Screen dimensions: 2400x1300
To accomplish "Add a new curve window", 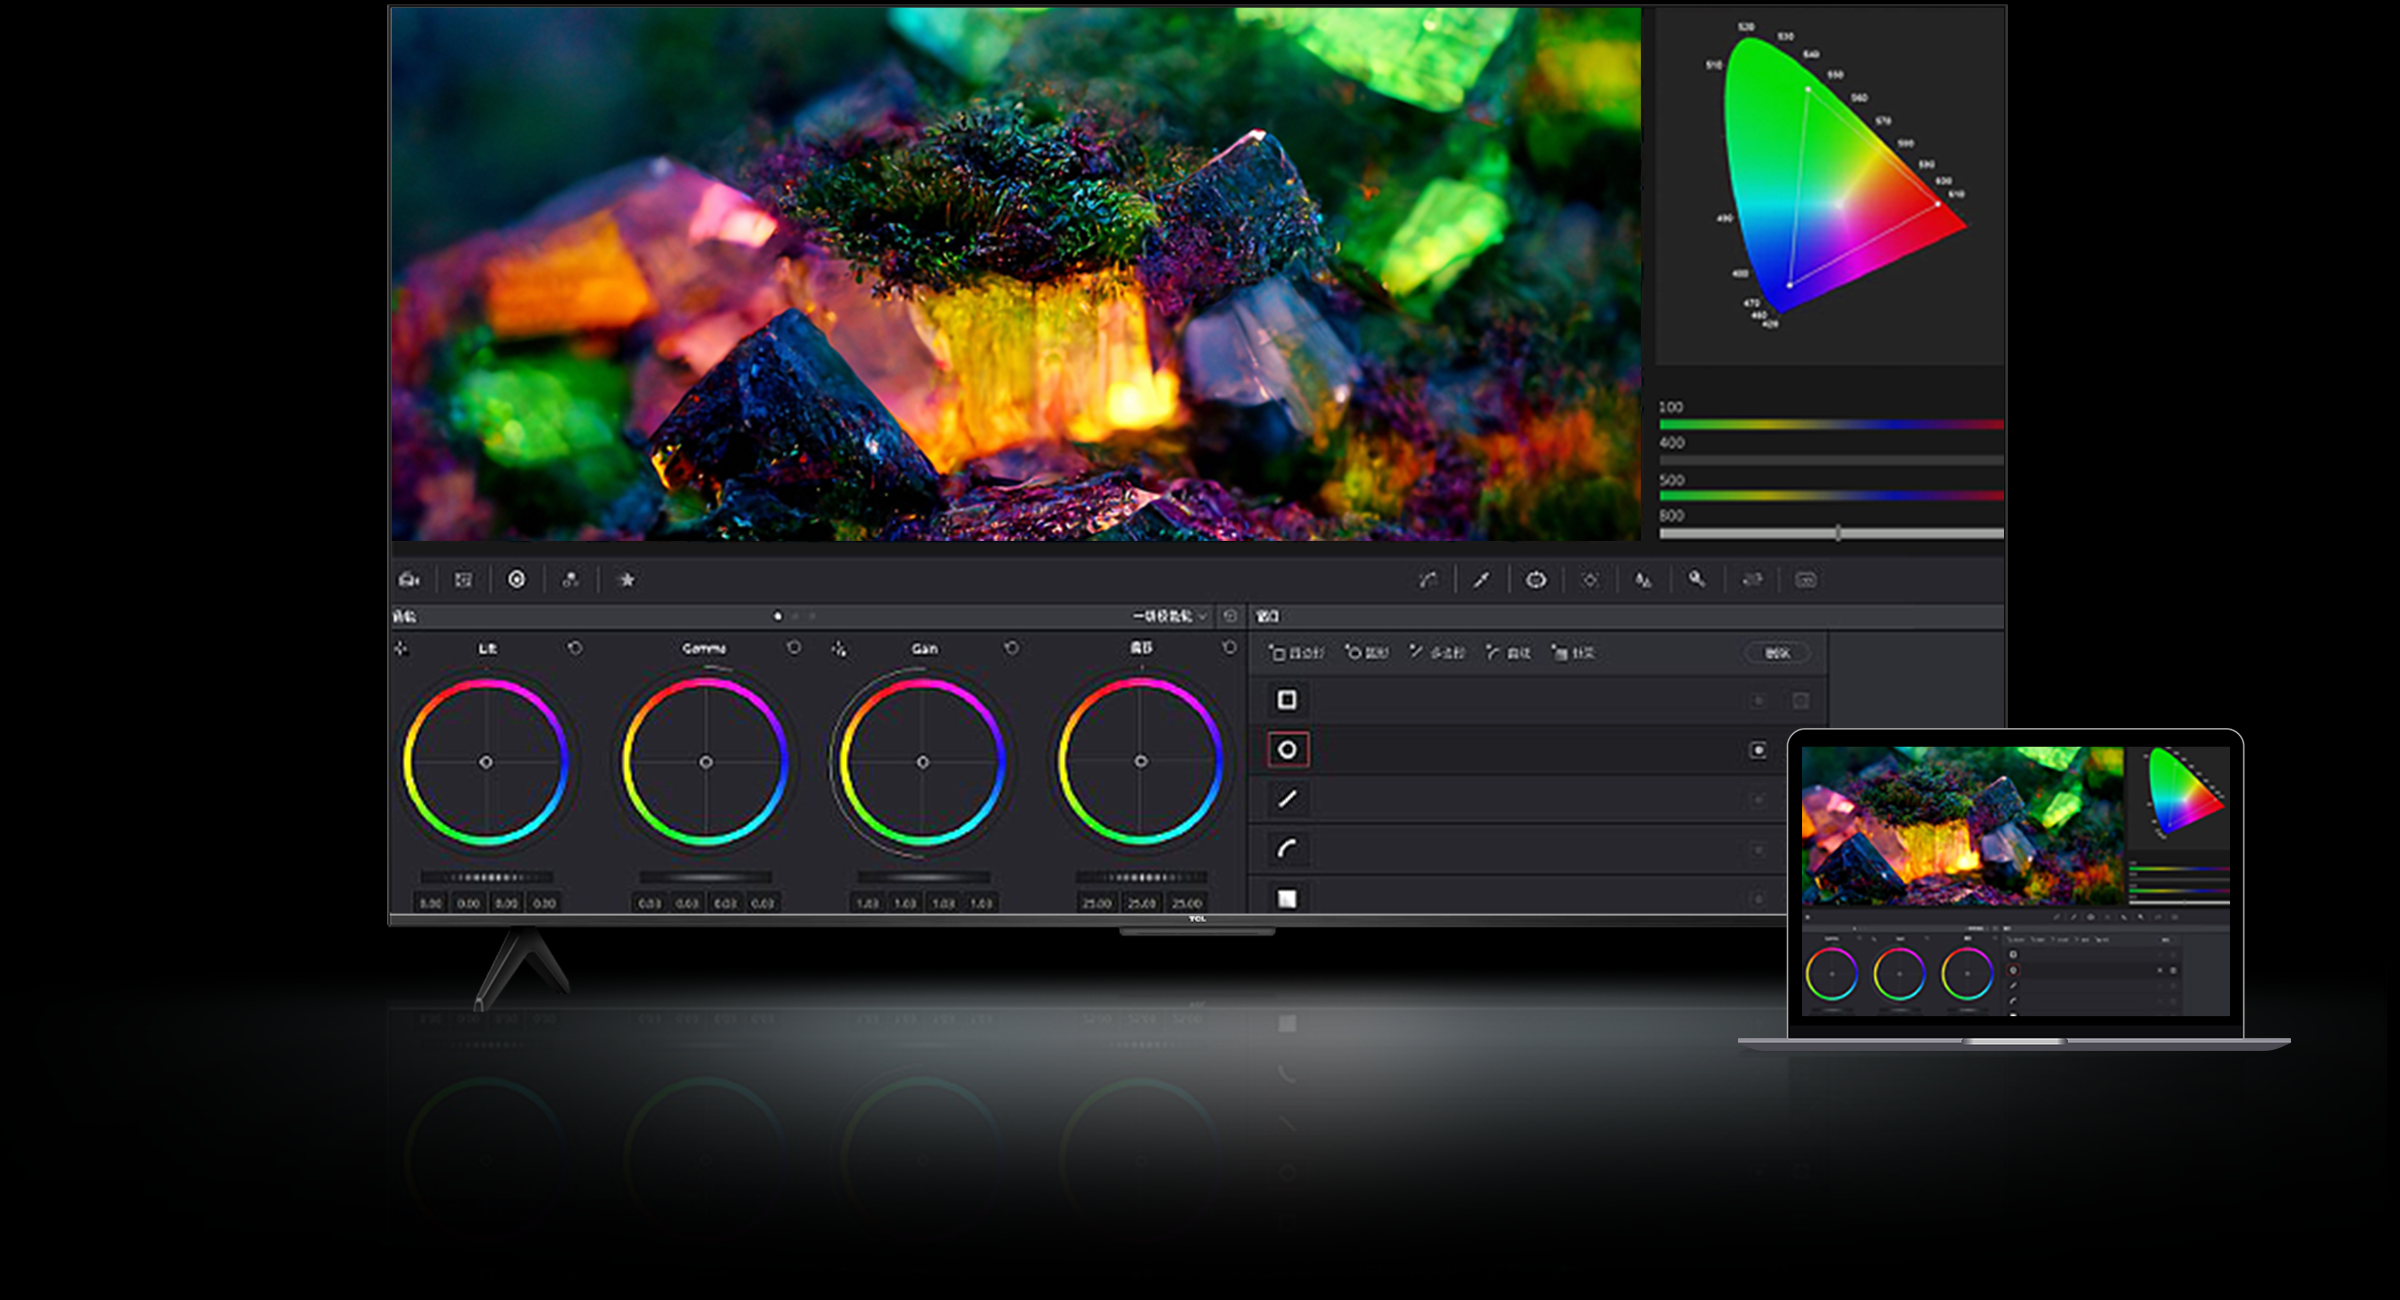I will [1509, 653].
